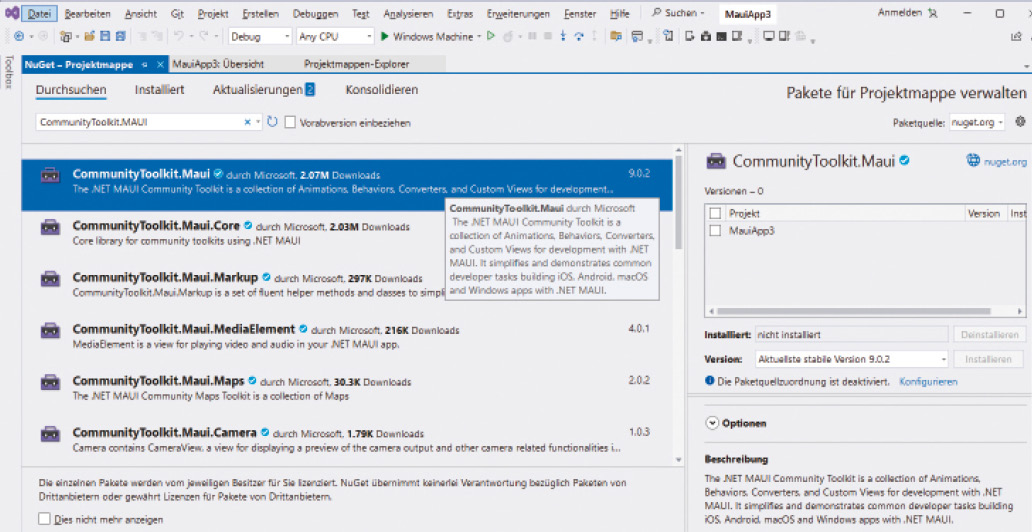Check the select-all Projekt header checkbox
The width and height of the screenshot is (1032, 532).
click(x=715, y=213)
